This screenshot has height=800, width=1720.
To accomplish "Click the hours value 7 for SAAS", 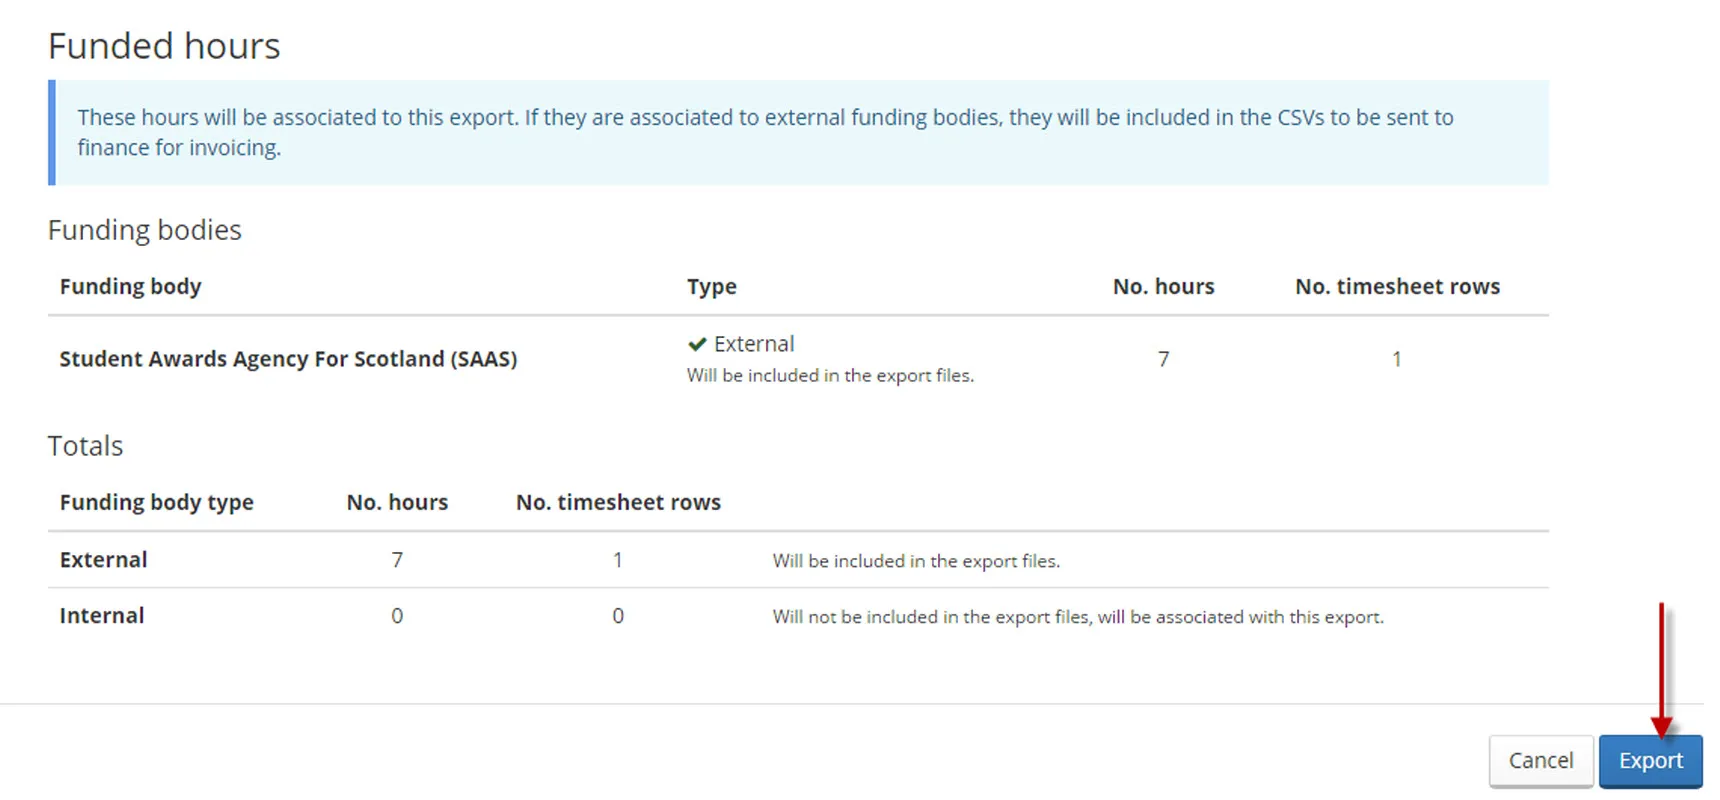I will click(1163, 358).
